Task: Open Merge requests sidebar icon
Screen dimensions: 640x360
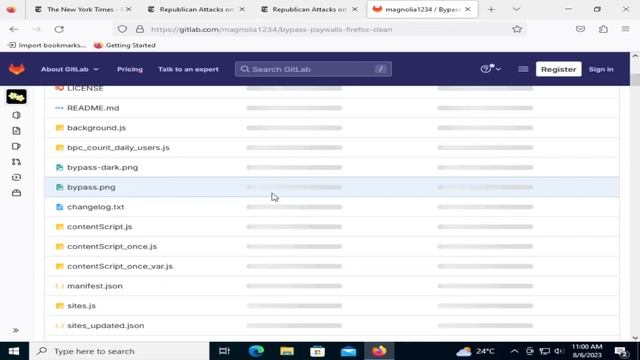Action: [x=16, y=162]
